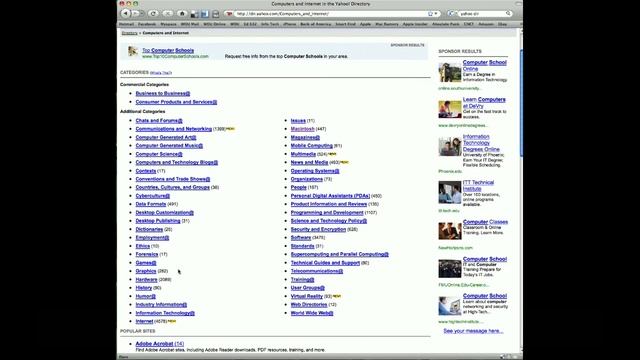Click the blue floppy save icon in toolbar
640x360 pixels.
[205, 14]
